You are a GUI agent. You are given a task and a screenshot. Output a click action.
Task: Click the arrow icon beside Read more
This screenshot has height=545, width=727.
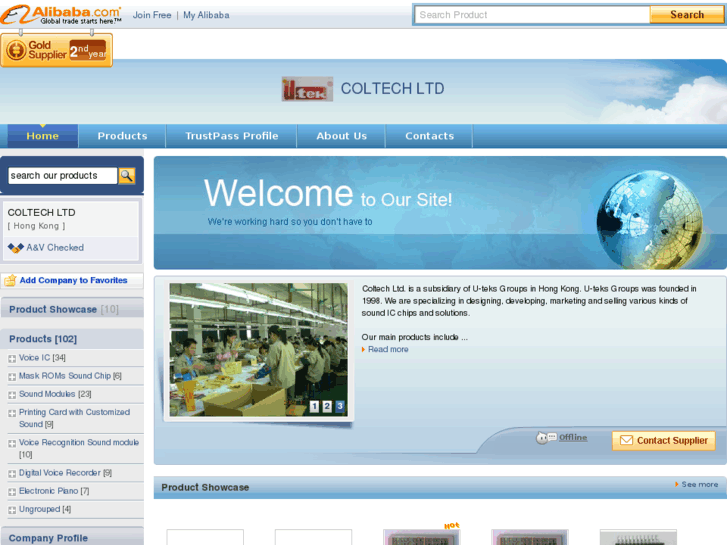pos(364,349)
